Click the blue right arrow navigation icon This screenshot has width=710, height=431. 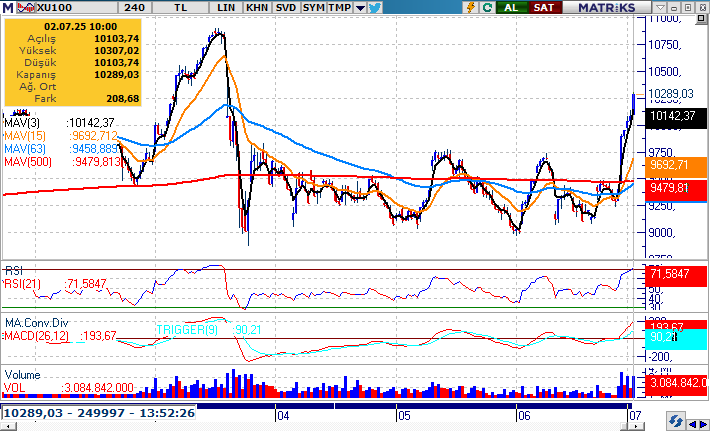[x=704, y=424]
